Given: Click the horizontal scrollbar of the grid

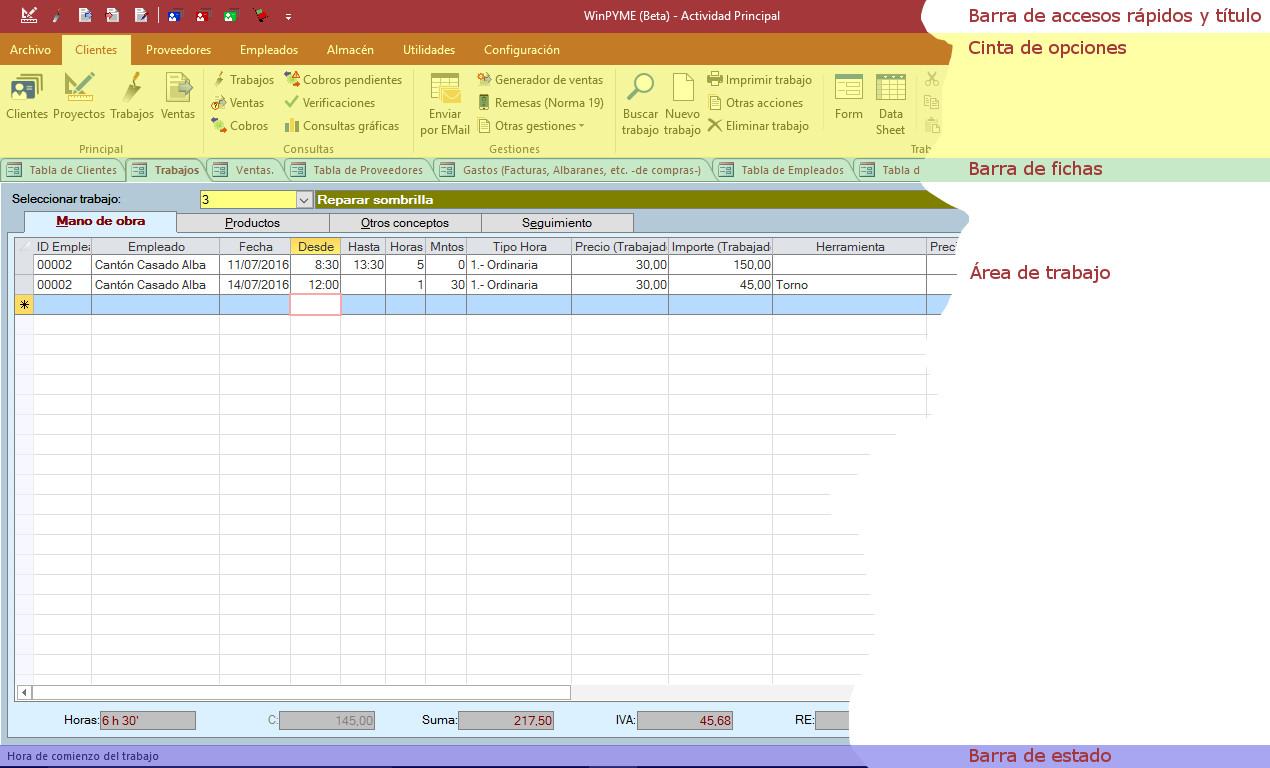Looking at the screenshot, I should tap(300, 692).
